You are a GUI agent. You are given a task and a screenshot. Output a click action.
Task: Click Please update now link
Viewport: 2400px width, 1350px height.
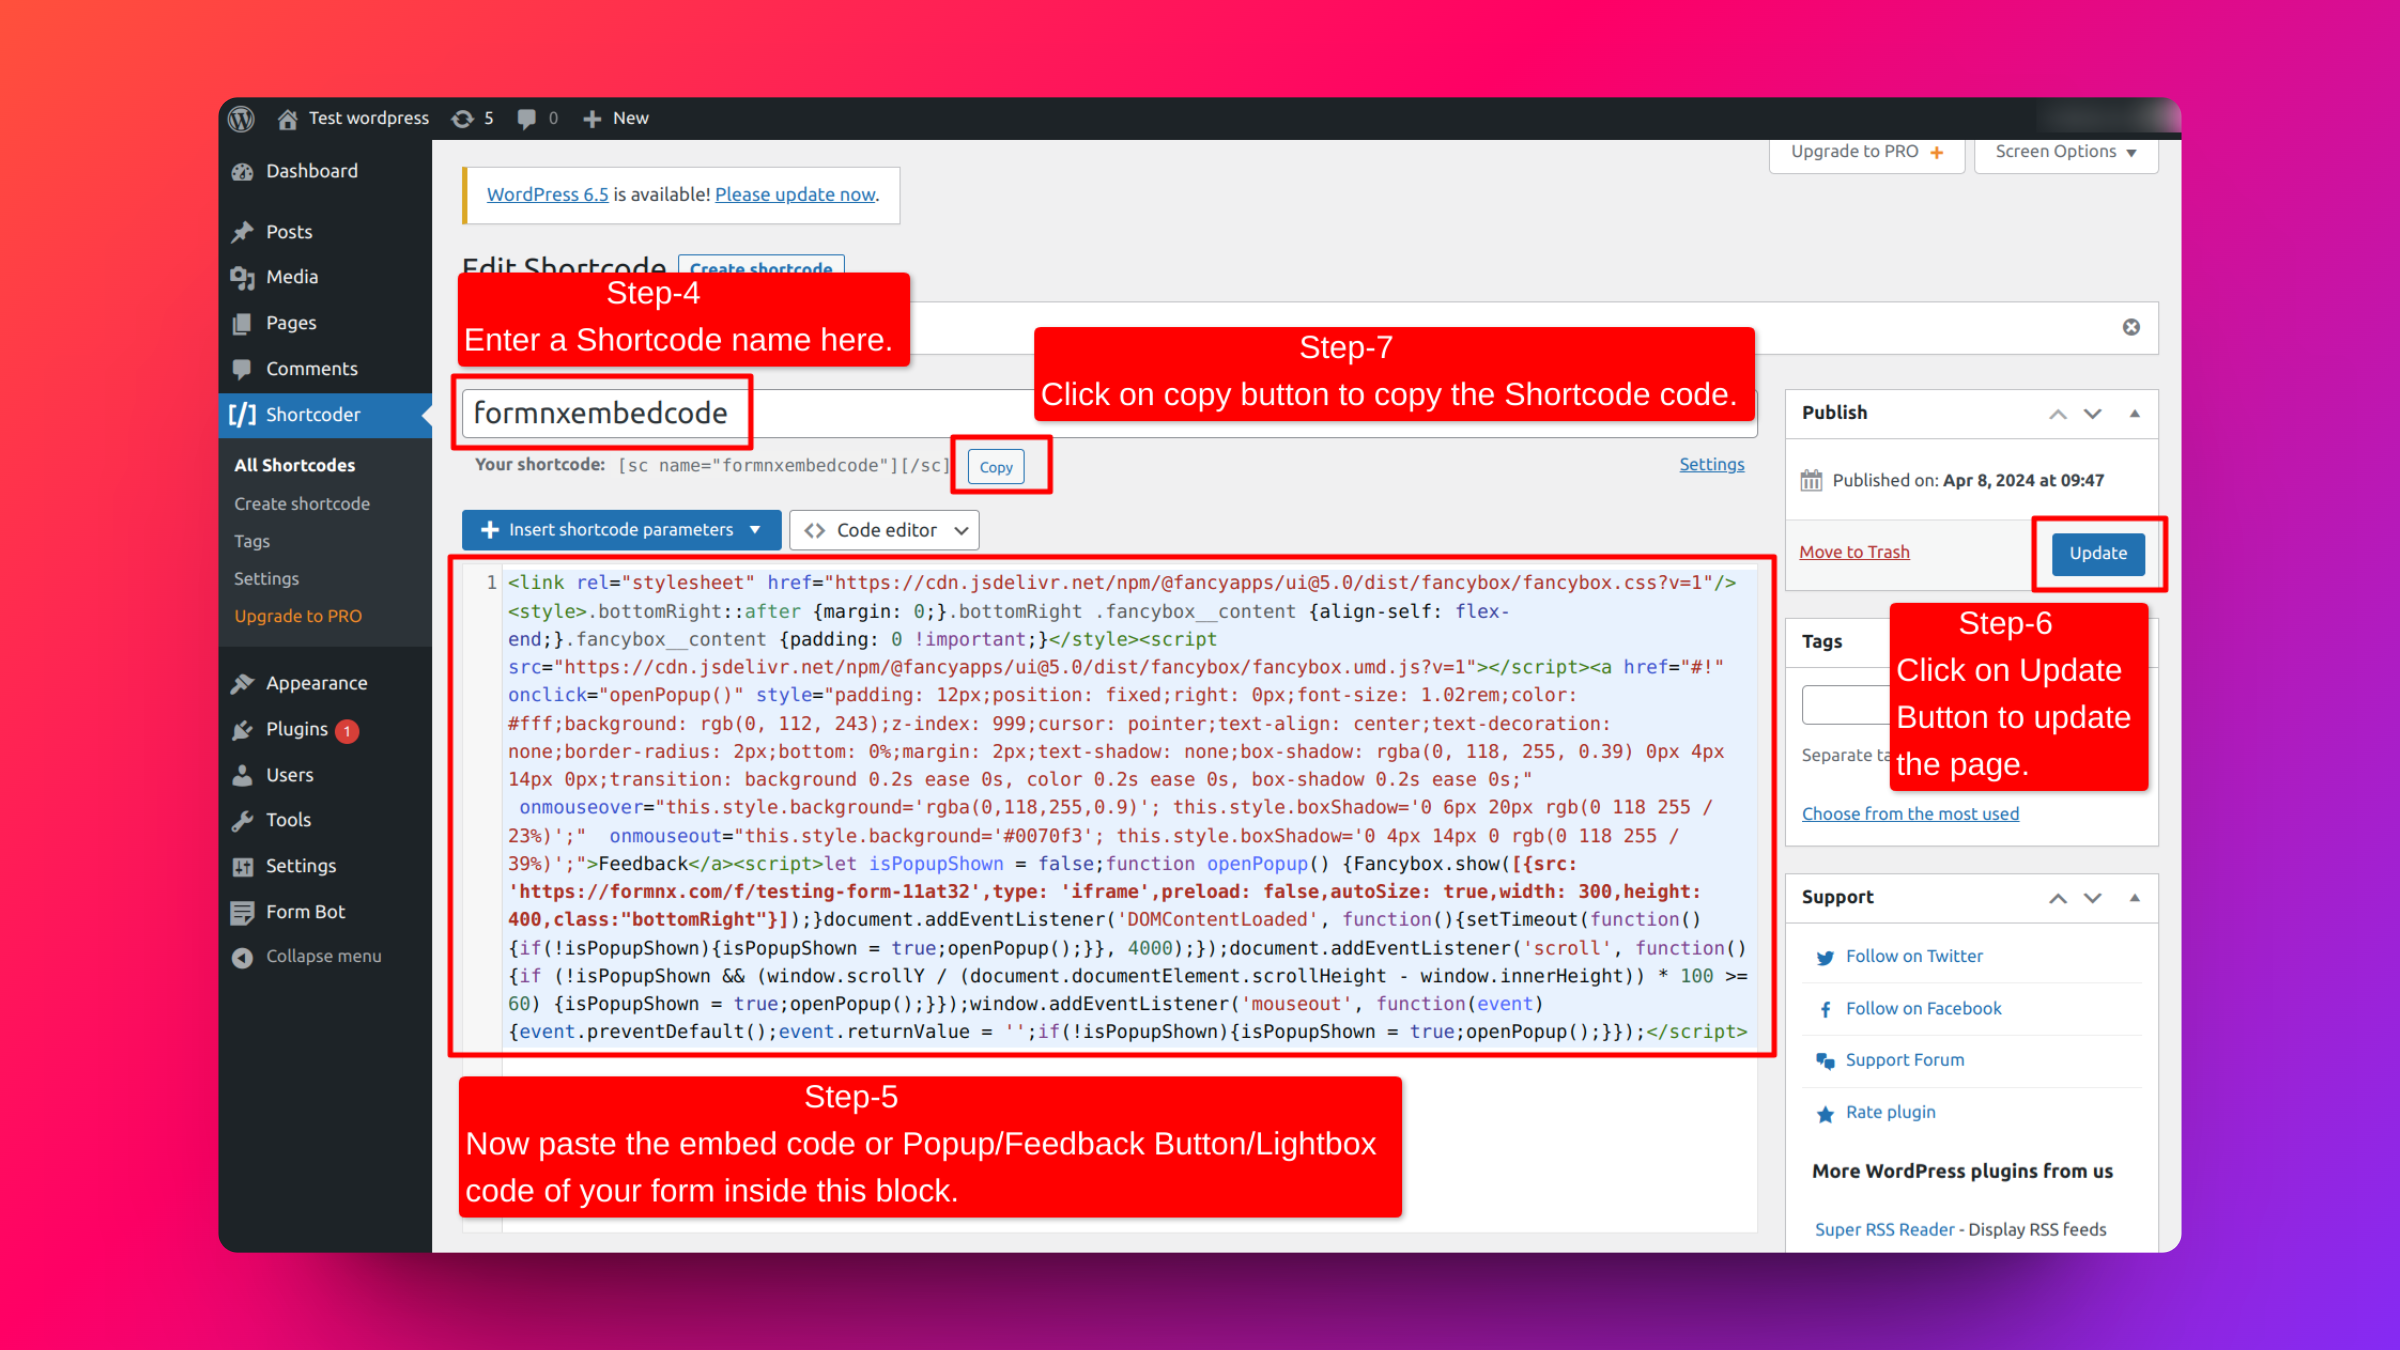pyautogui.click(x=796, y=194)
